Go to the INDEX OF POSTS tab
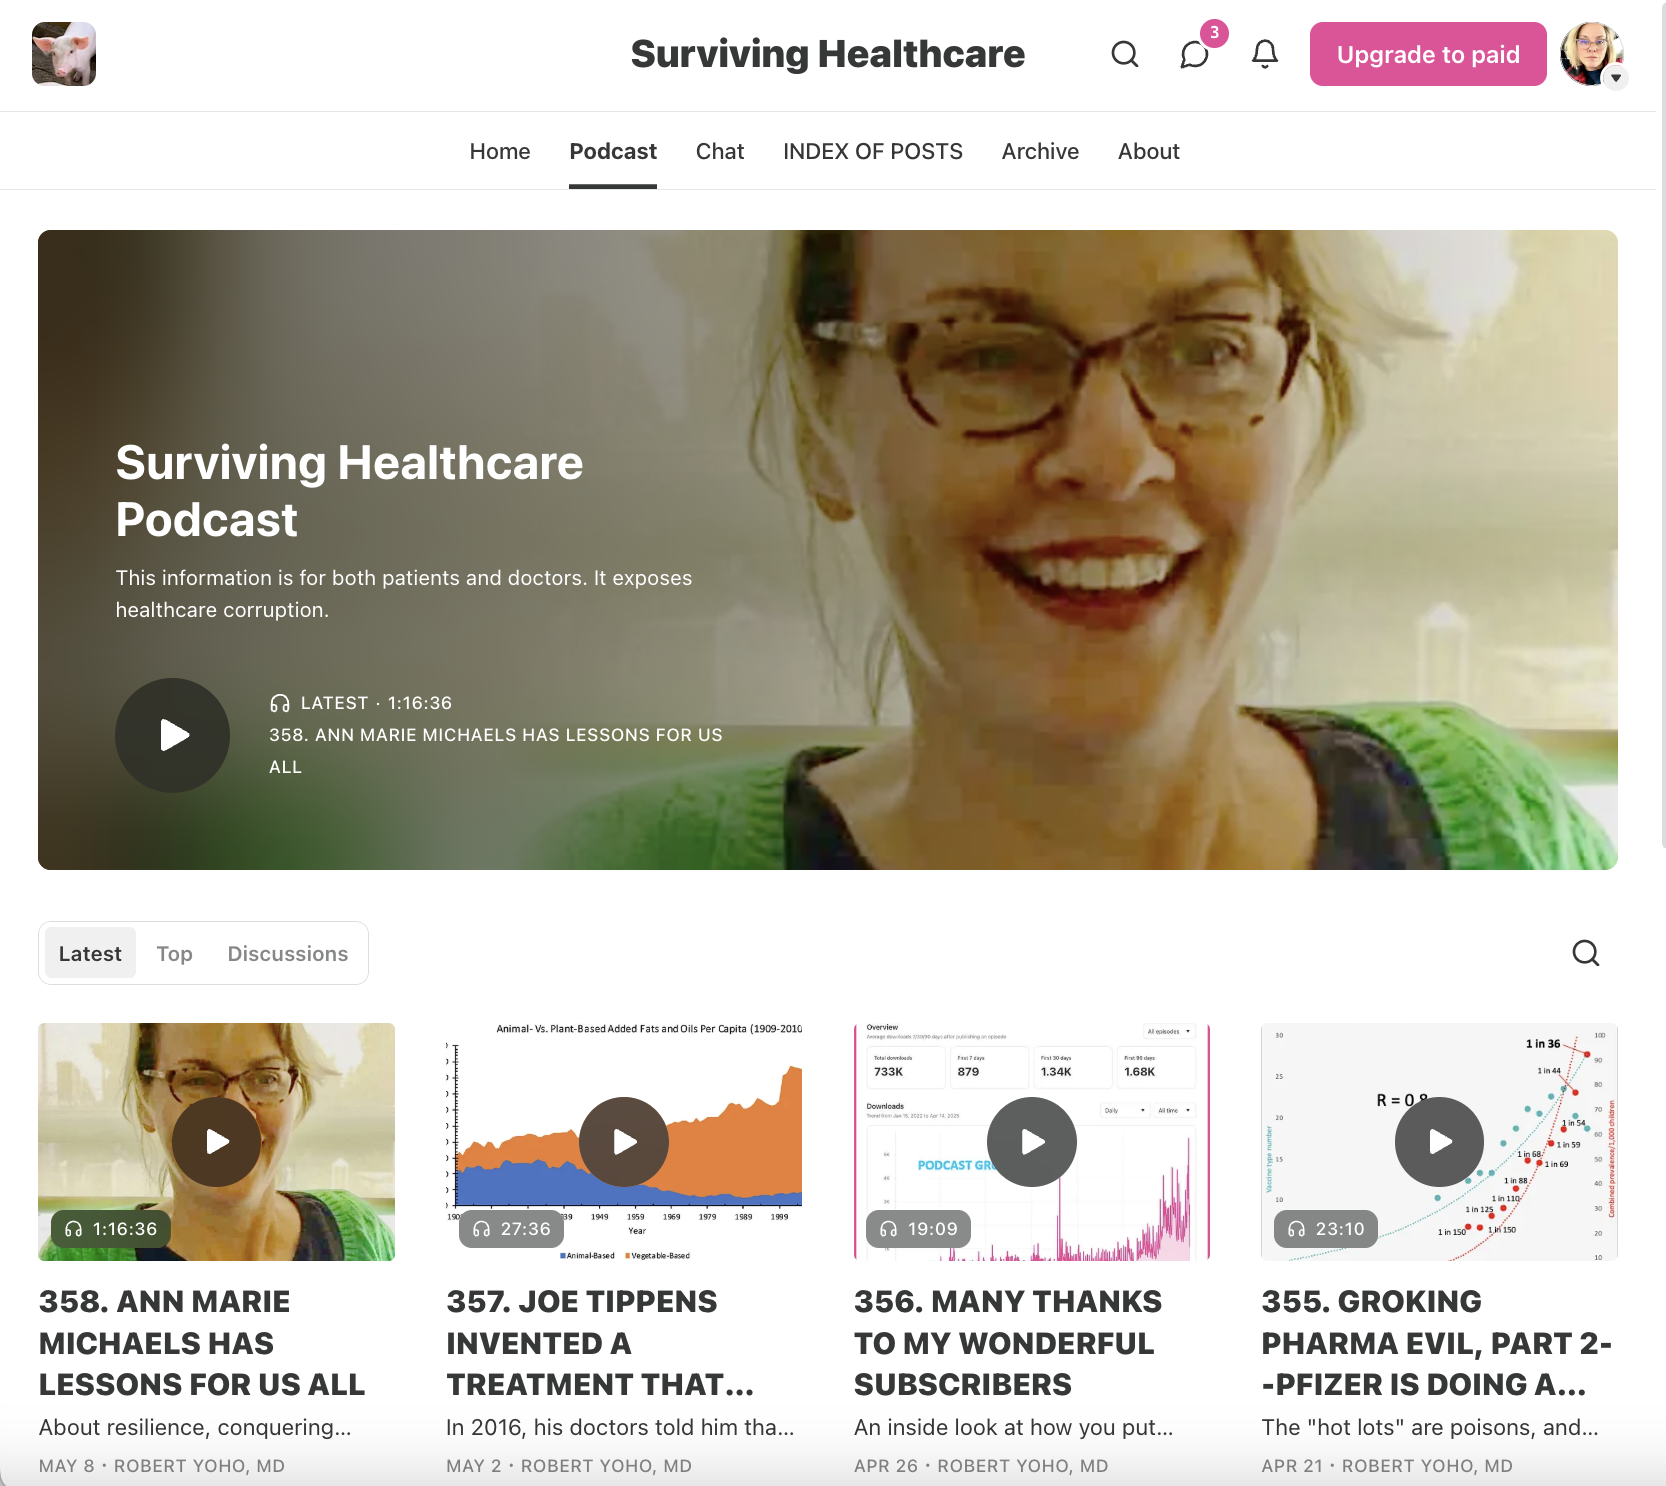Image resolution: width=1666 pixels, height=1486 pixels. (873, 151)
